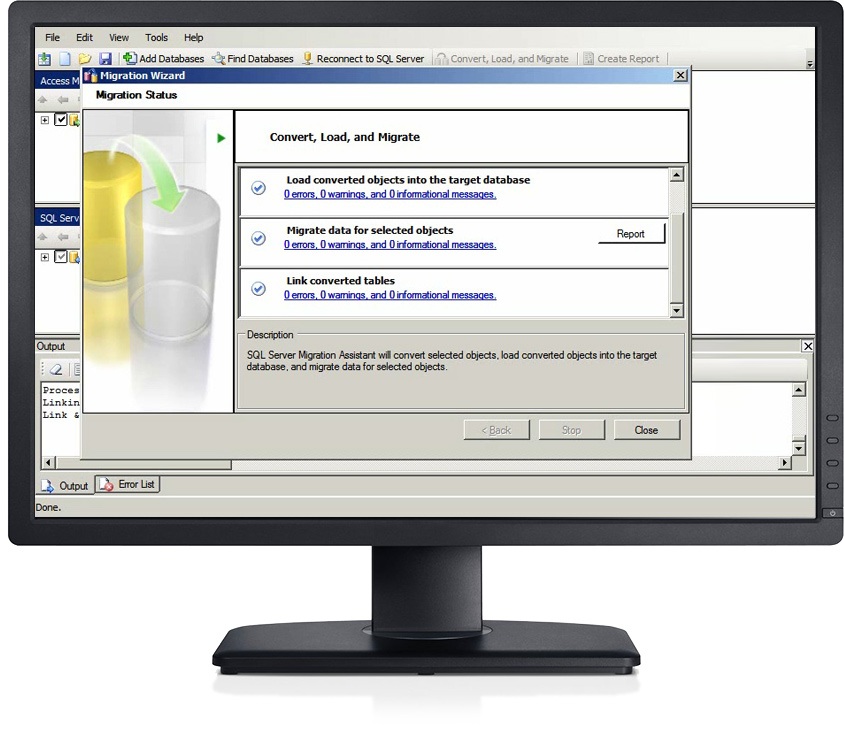Click the first icon in the main toolbar
The image size is (844, 730).
click(45, 59)
